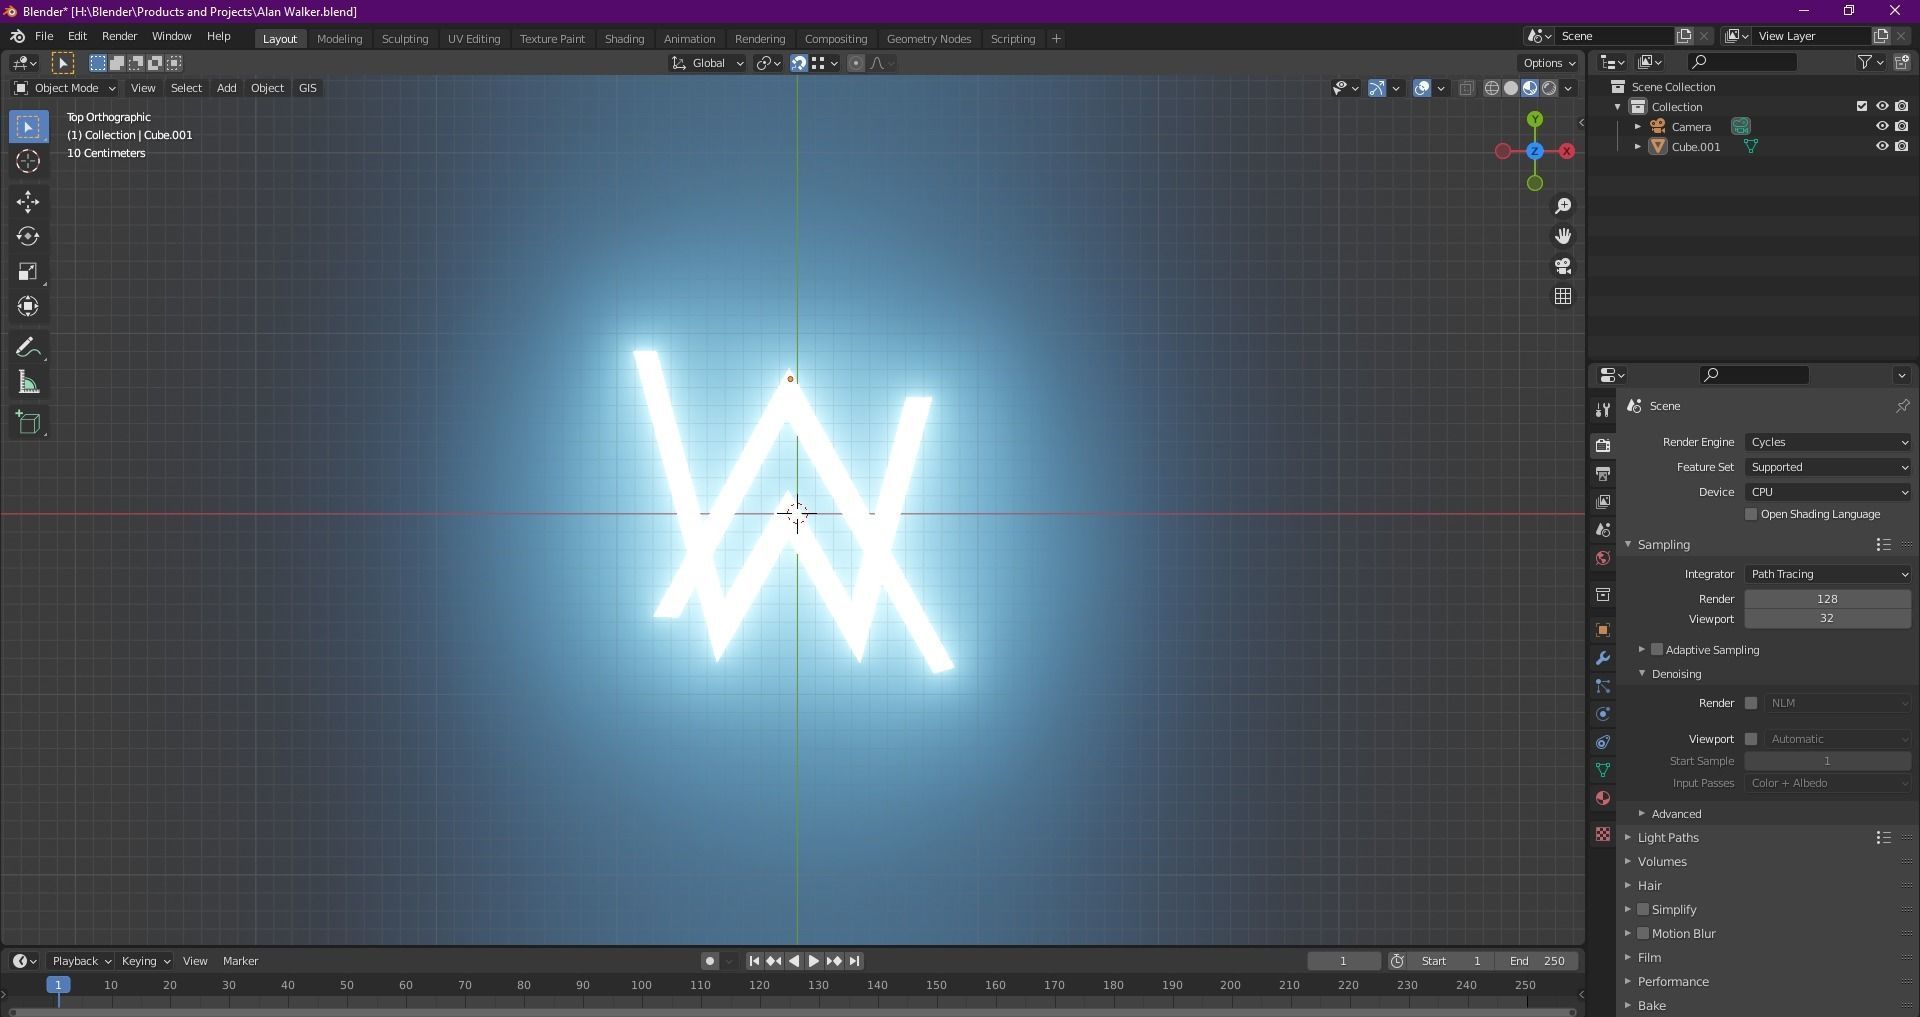1920x1017 pixels.
Task: Hide Cube.001 in viewport via eye icon
Action: [1881, 146]
